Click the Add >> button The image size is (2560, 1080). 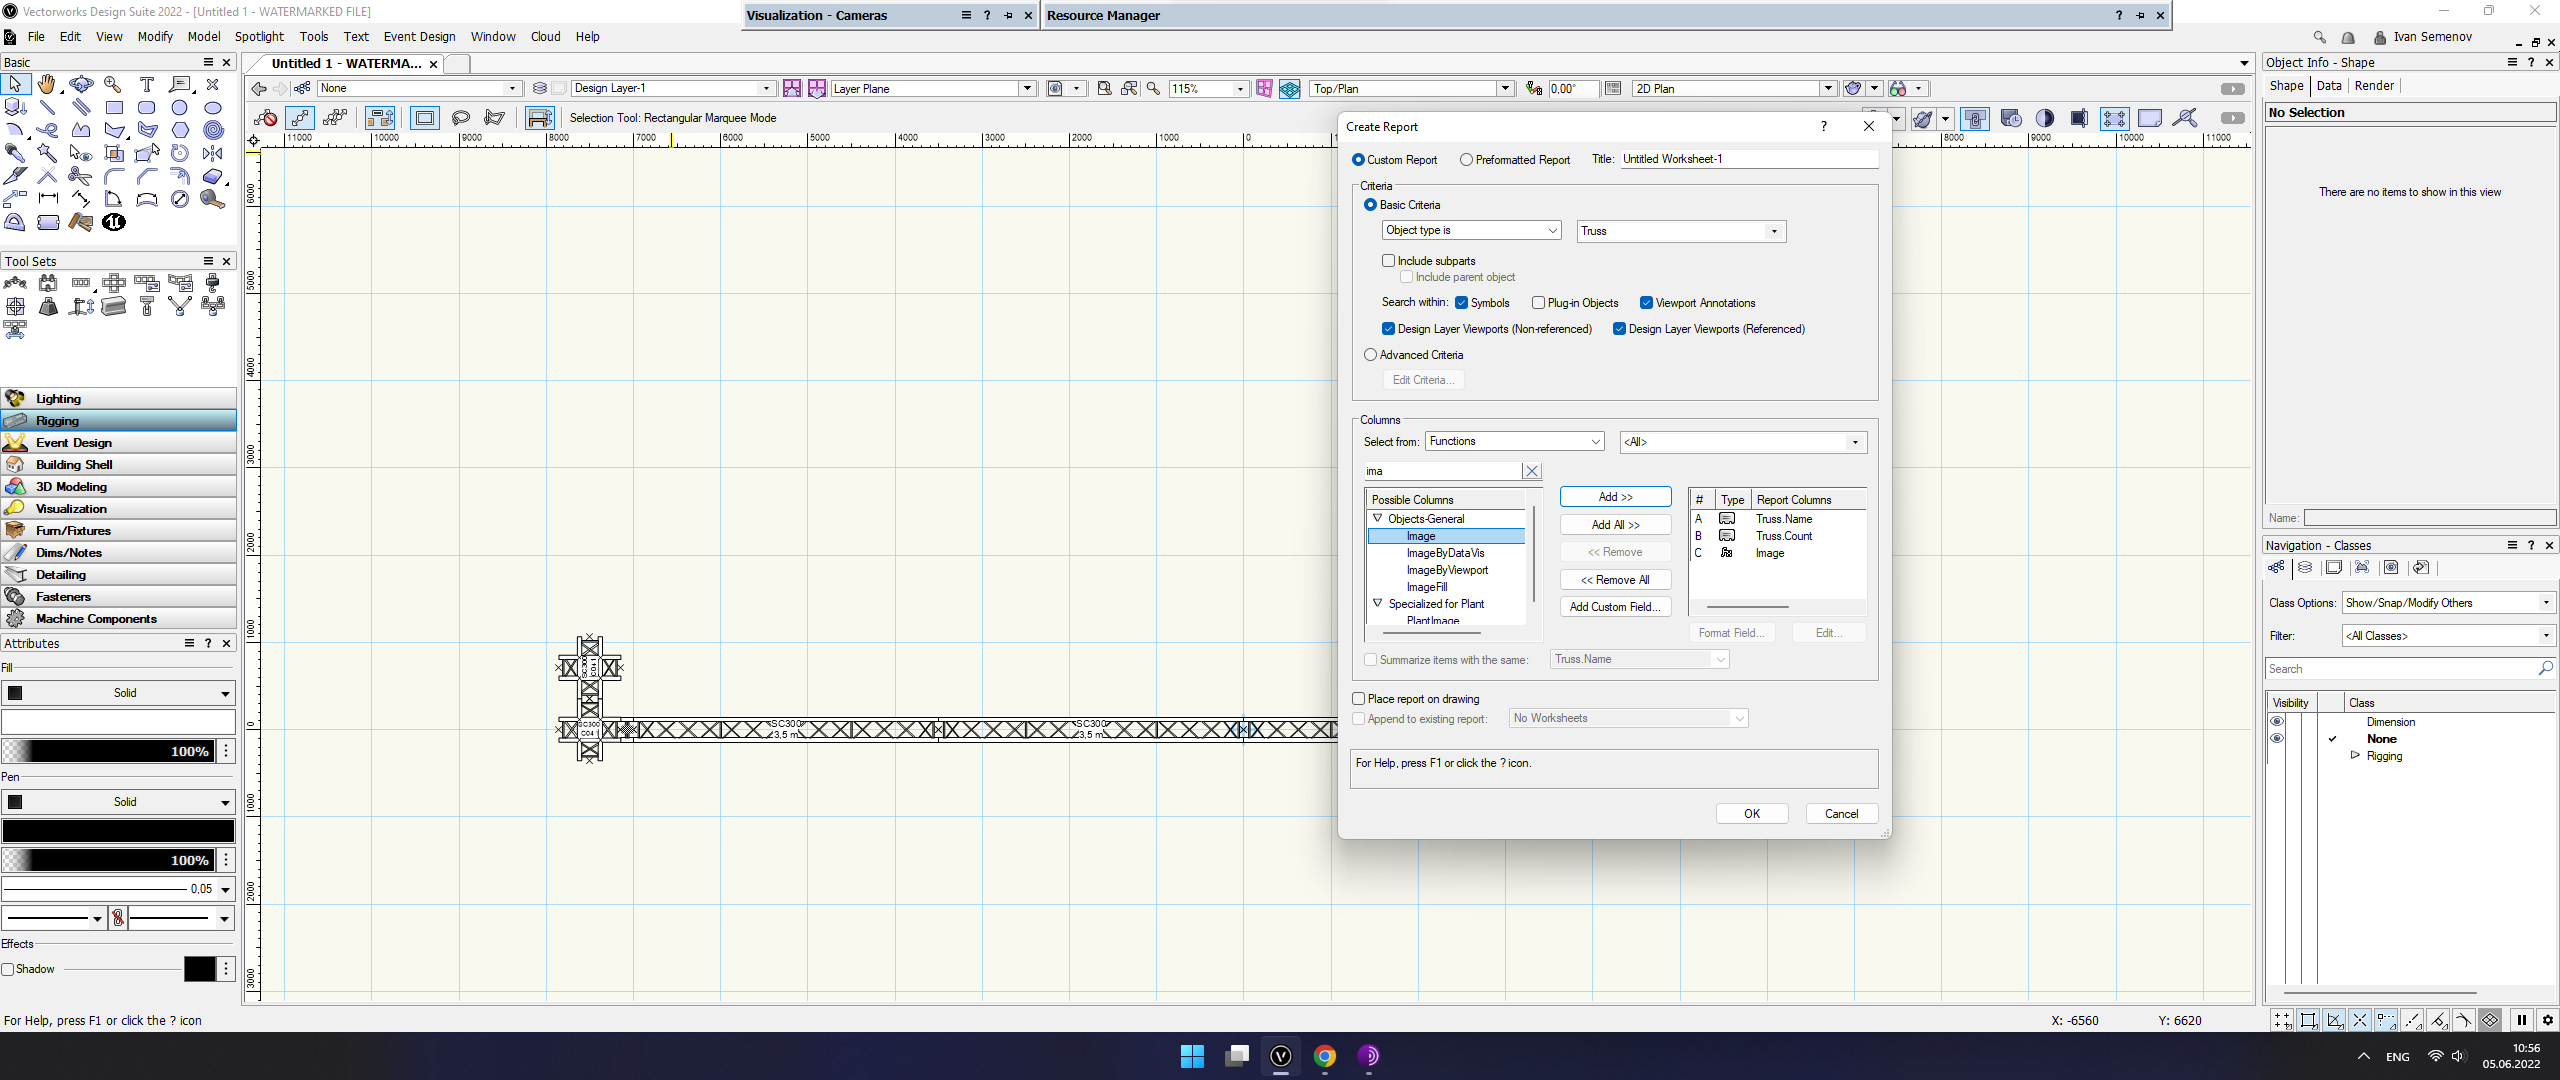pos(1615,497)
